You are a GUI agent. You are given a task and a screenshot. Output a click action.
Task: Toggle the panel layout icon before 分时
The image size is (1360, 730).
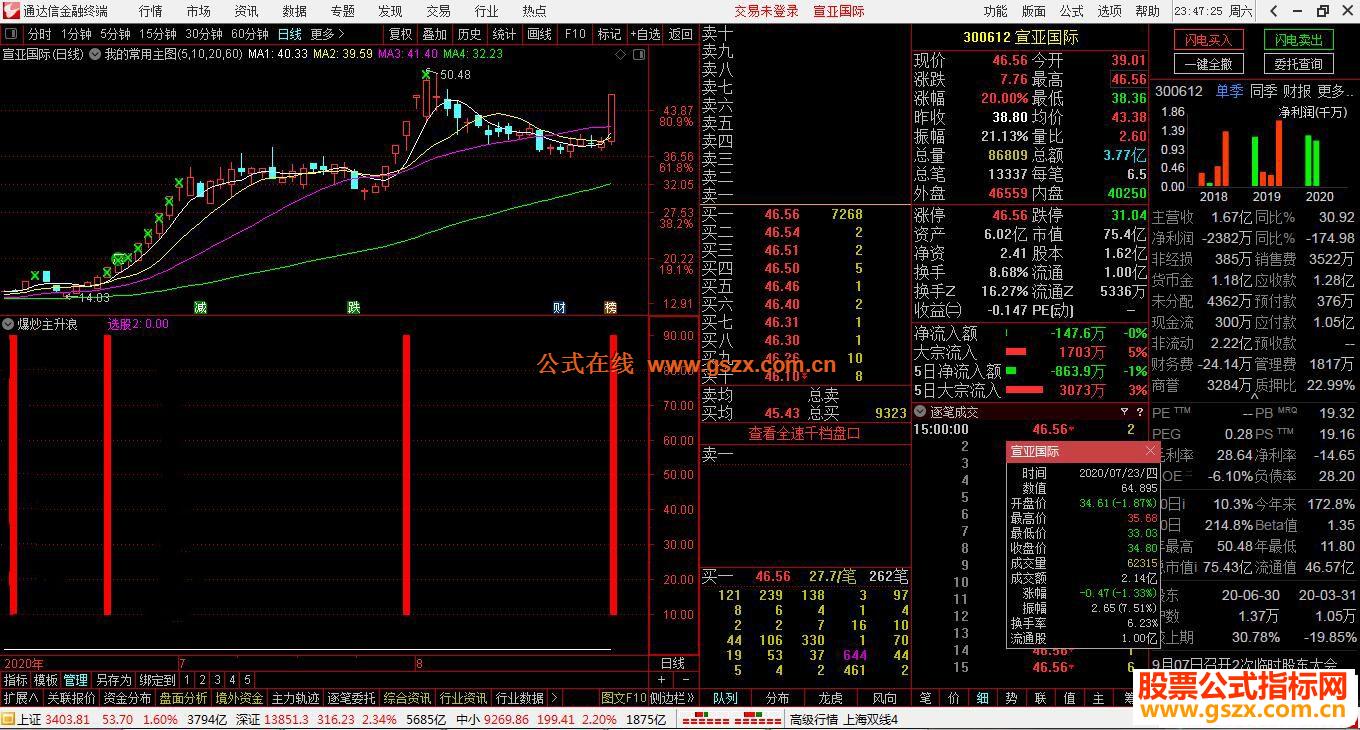click(13, 34)
